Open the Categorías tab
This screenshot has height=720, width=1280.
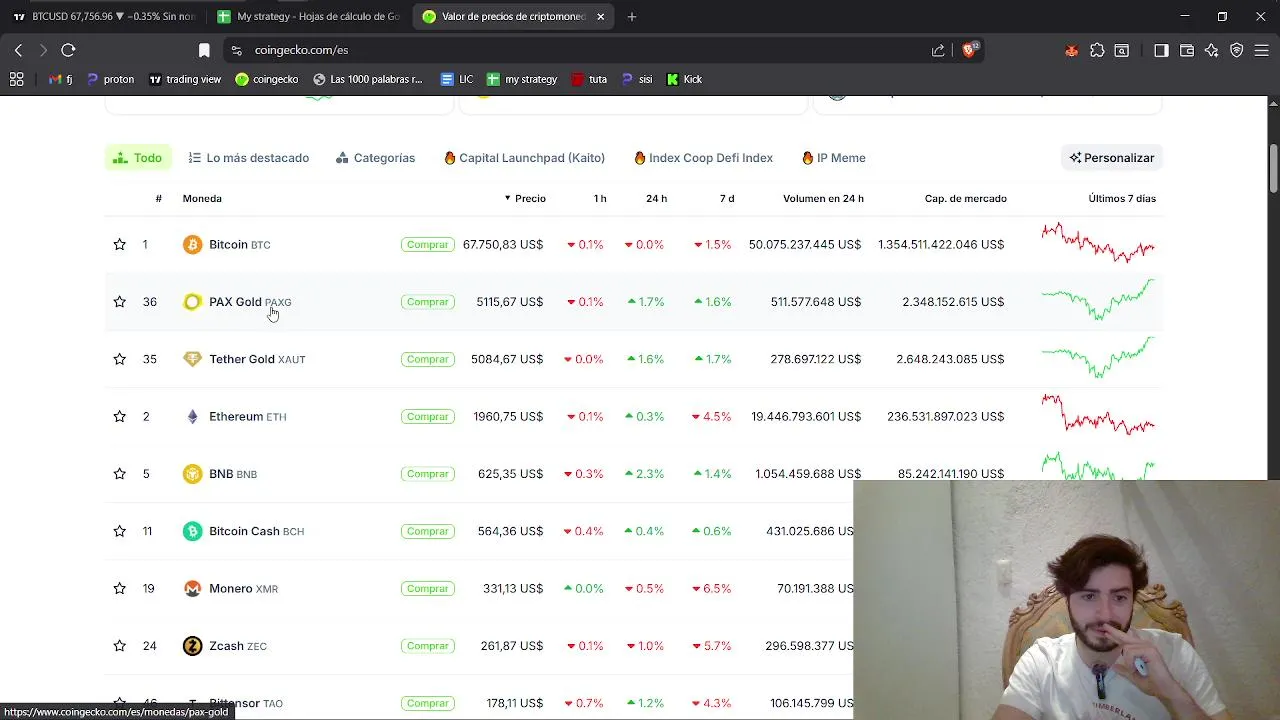click(376, 158)
